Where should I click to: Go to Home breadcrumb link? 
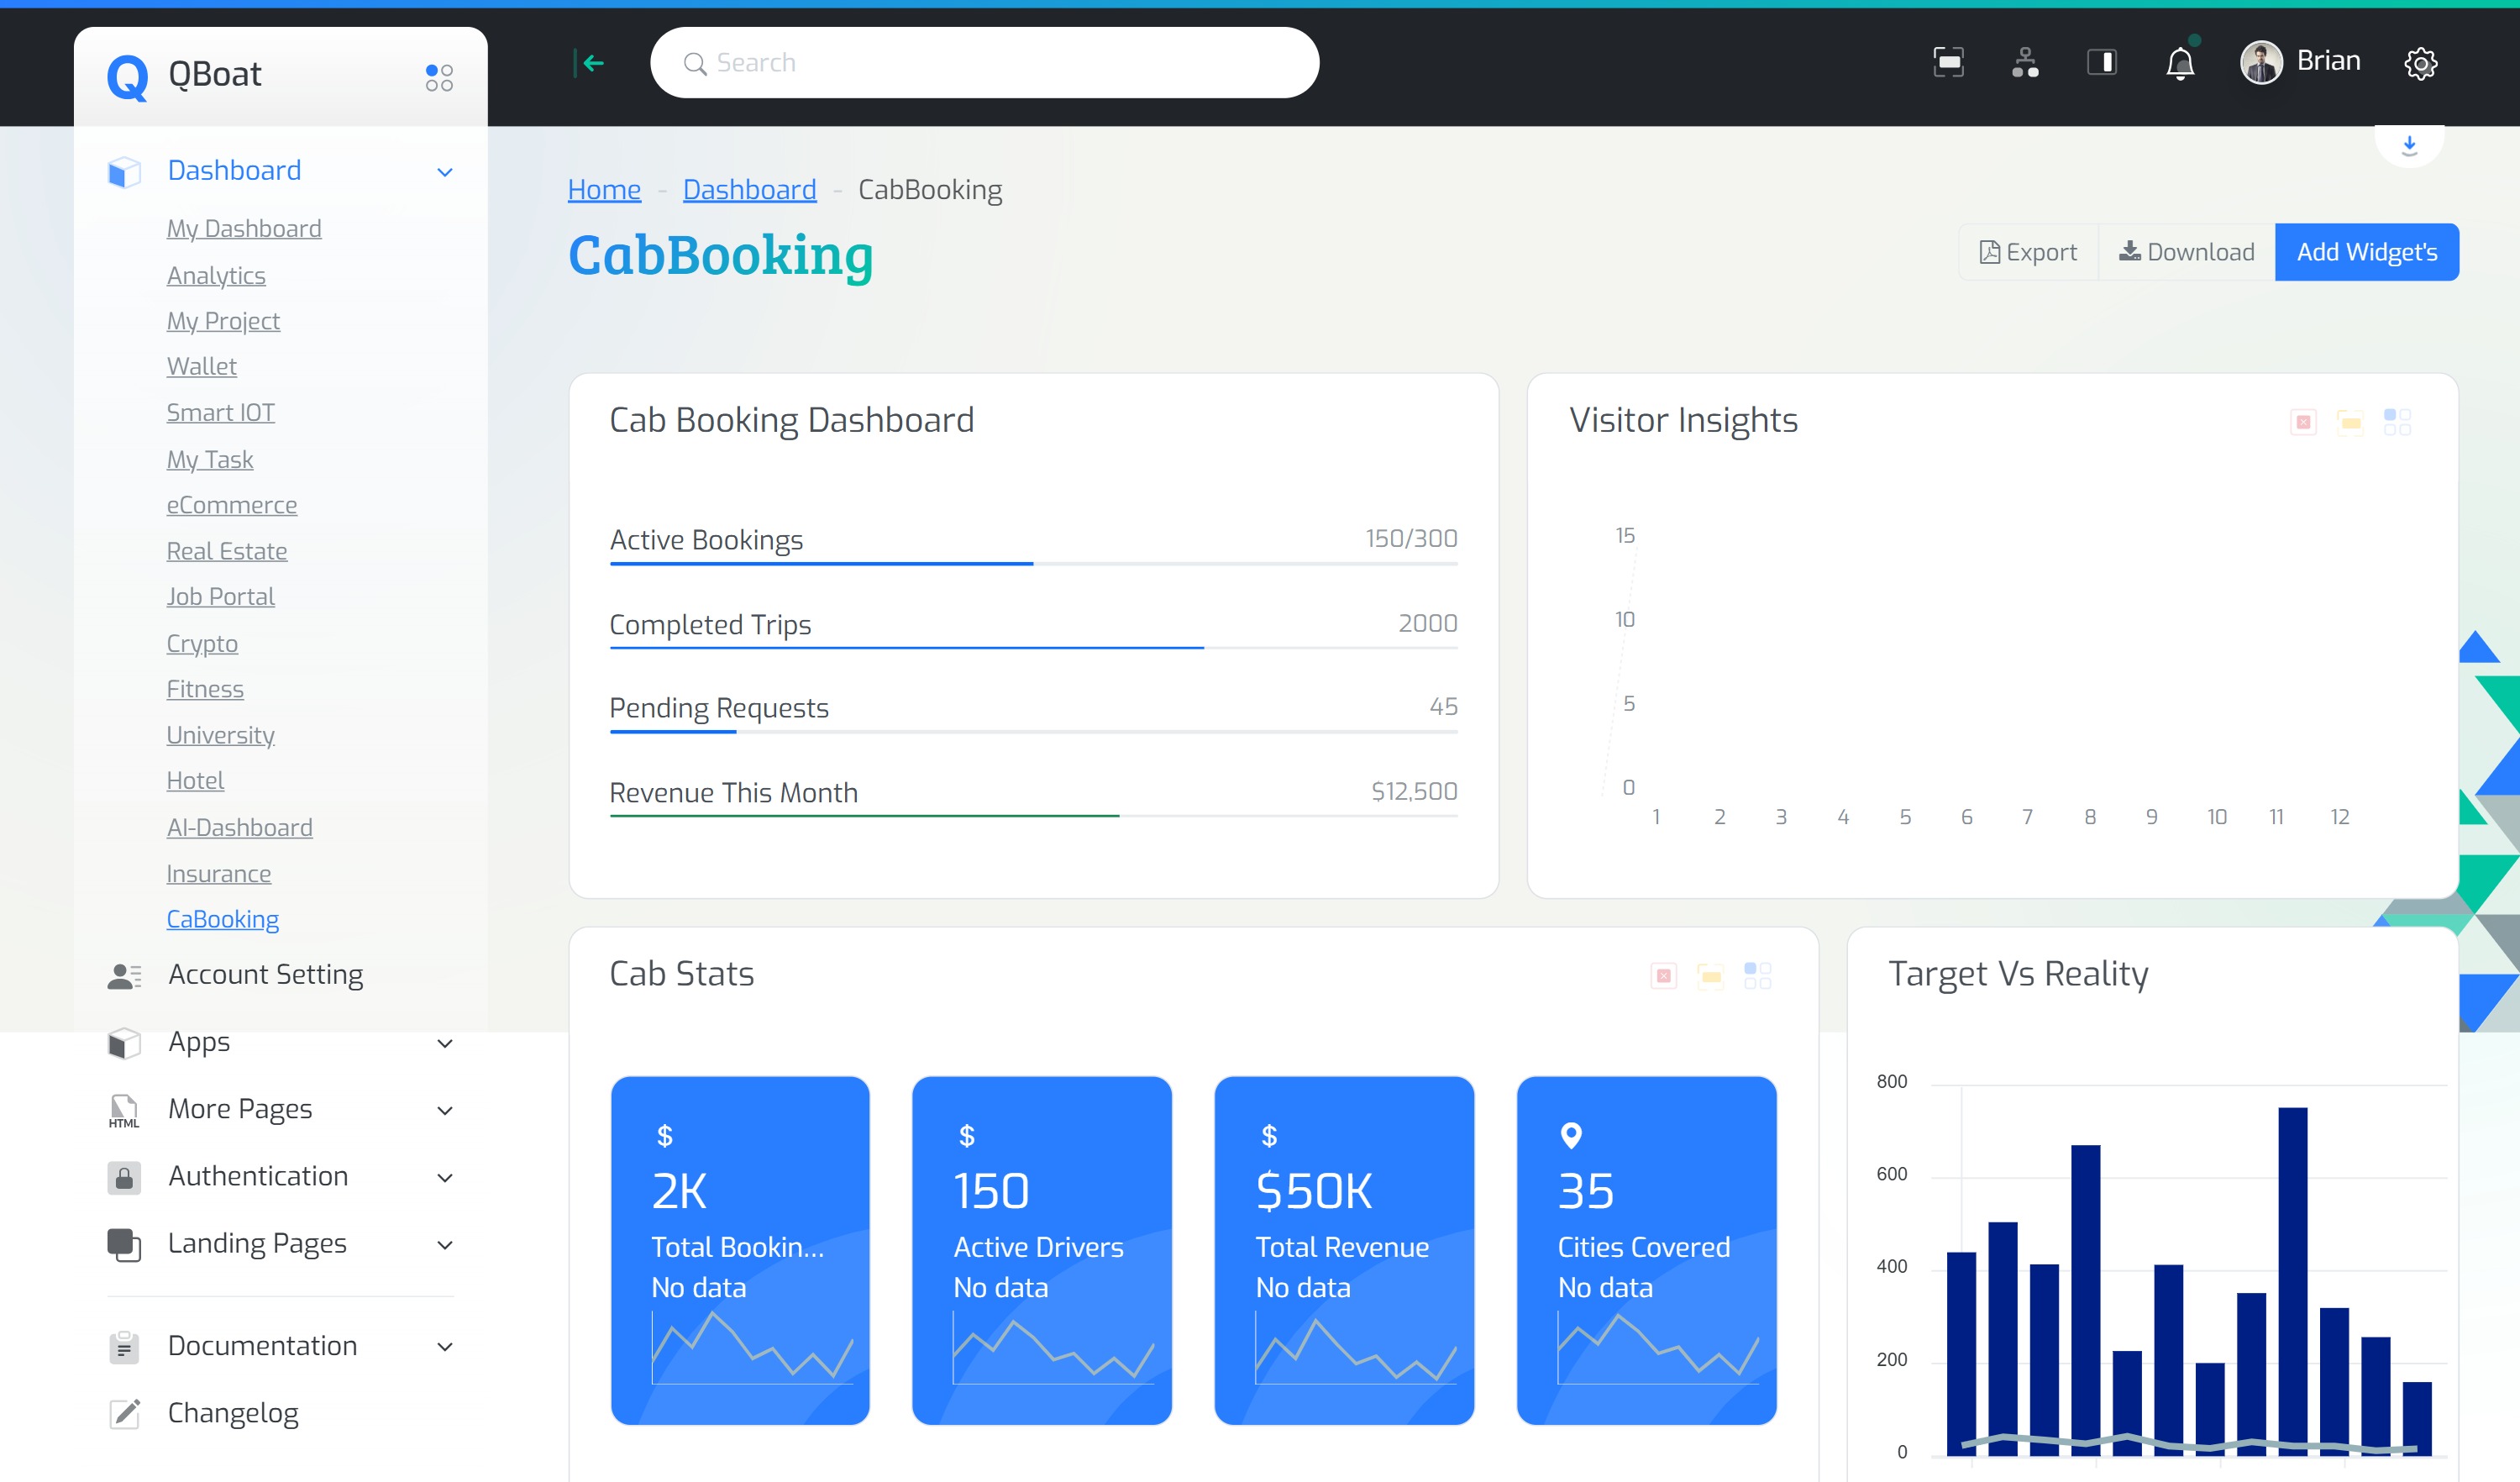(604, 189)
